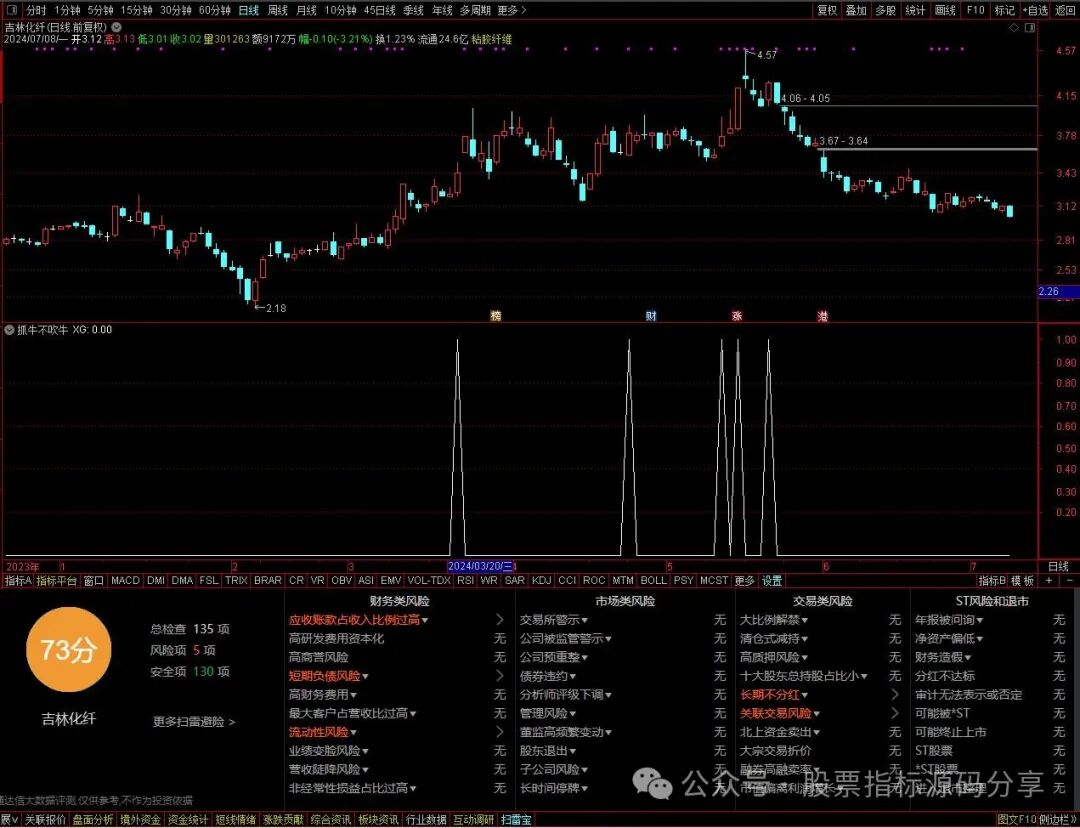Open the 关联报价 tab
Screen dimensions: 1080x828
click(45, 820)
